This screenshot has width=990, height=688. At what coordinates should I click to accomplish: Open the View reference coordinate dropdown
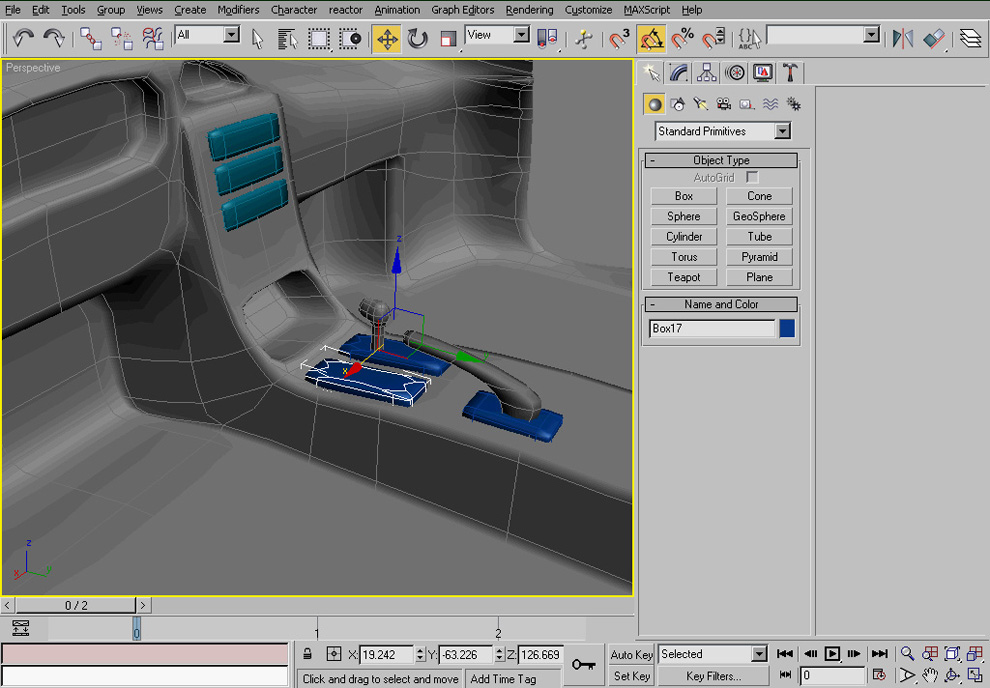click(x=497, y=35)
